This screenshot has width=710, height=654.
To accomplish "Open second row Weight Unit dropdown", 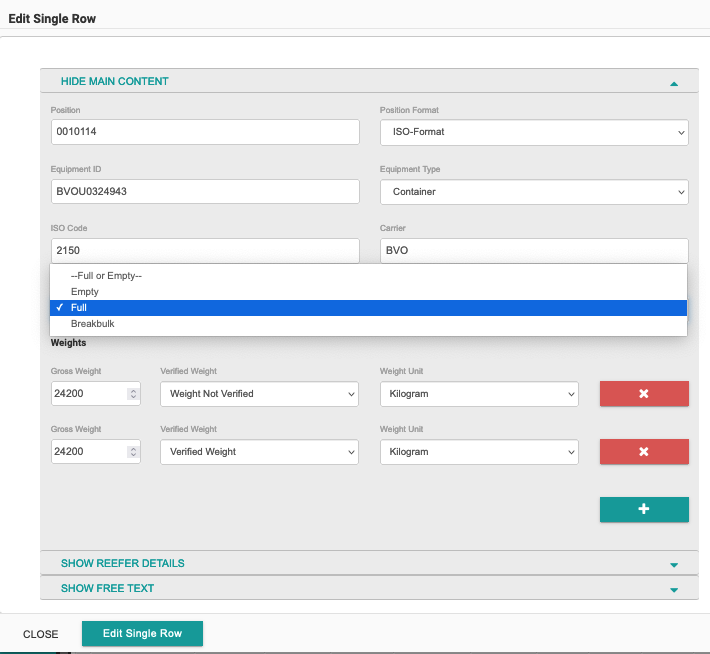I will pyautogui.click(x=478, y=452).
